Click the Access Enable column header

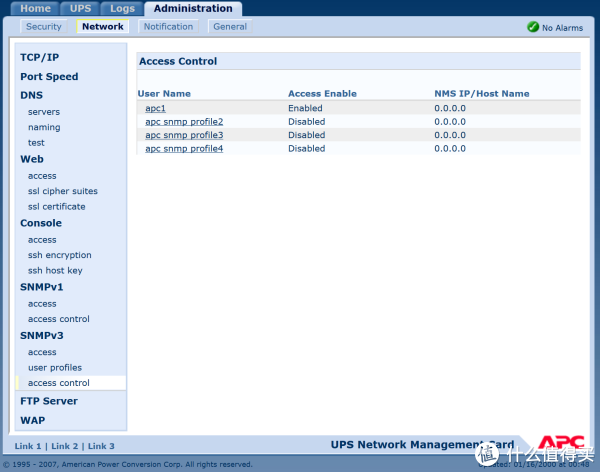point(322,94)
